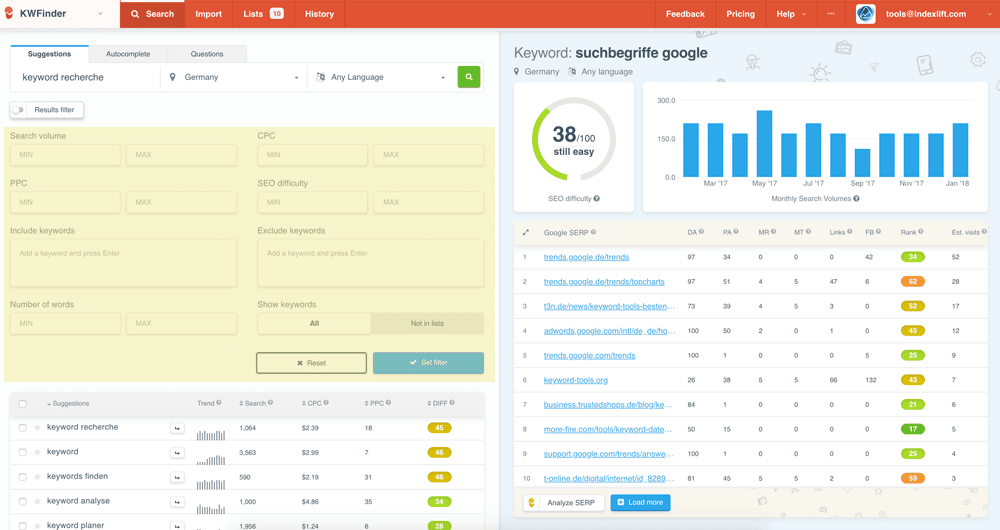Open the Feedback link

coord(685,13)
